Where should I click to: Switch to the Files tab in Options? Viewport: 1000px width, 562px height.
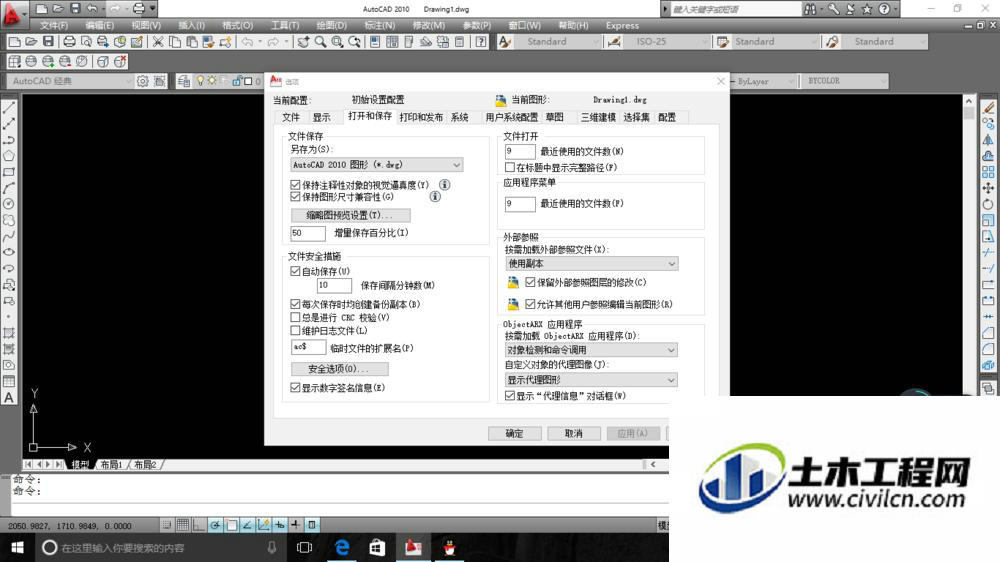coord(291,117)
